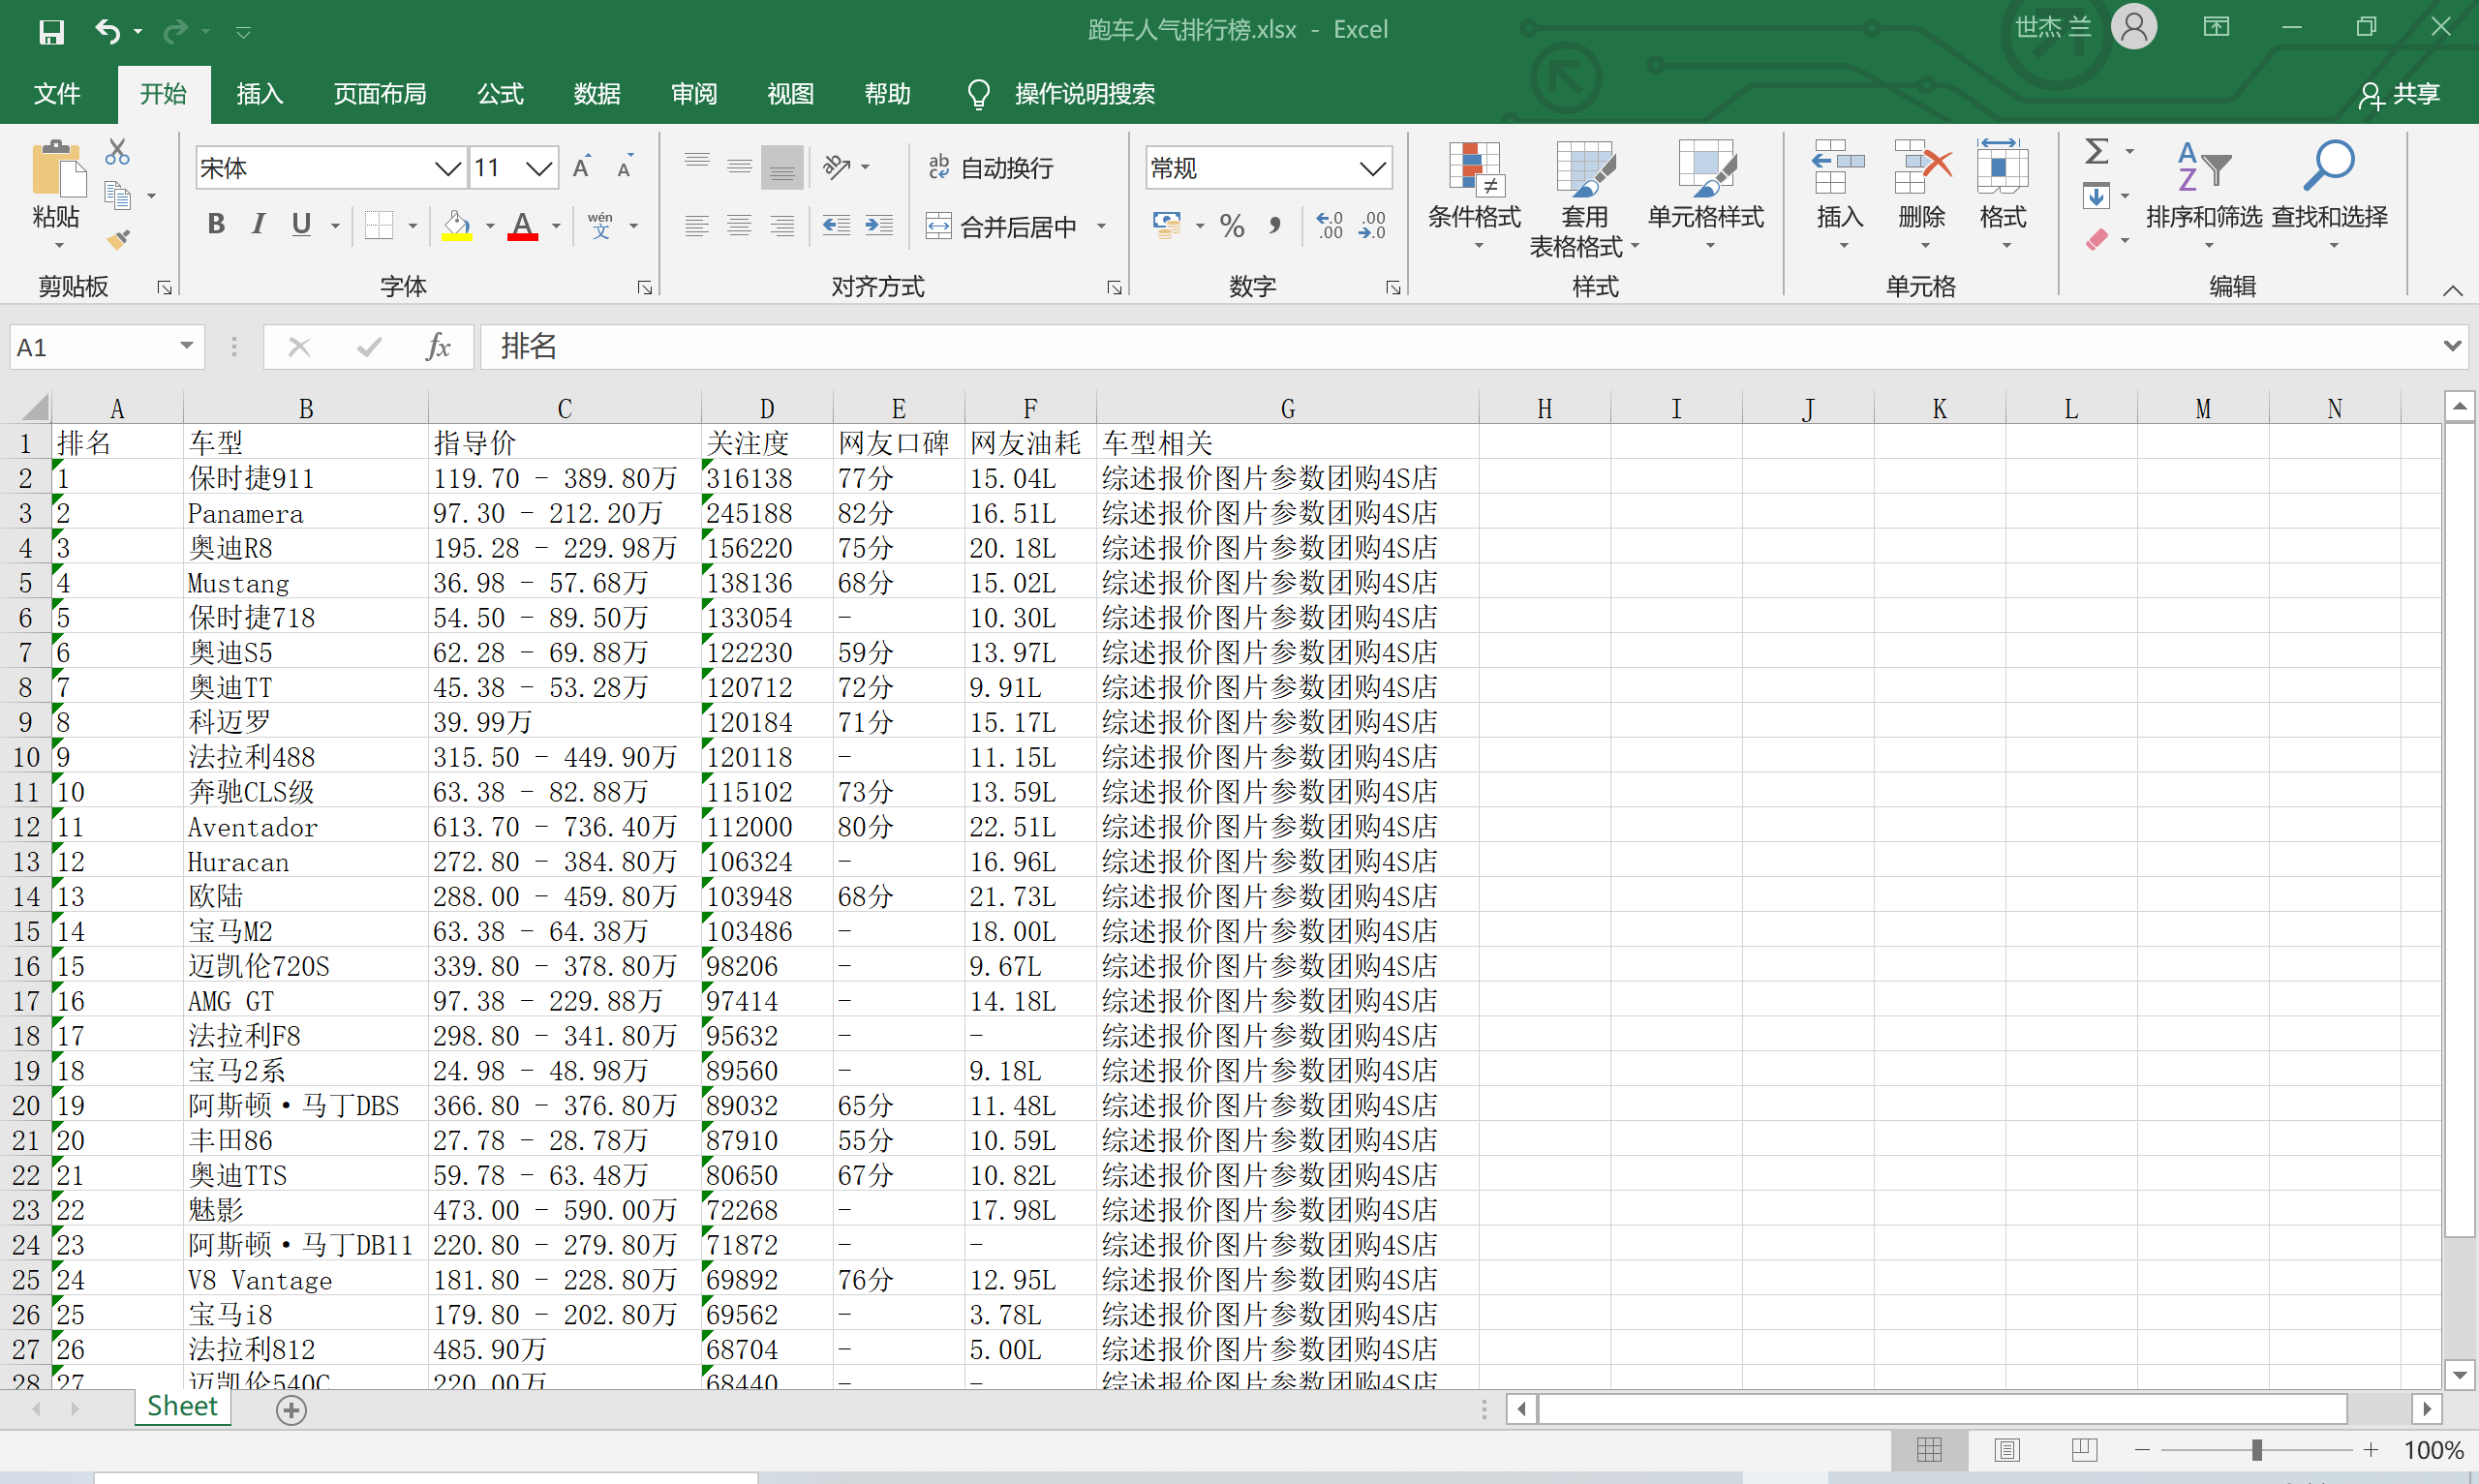Click the Save disk icon

tap(51, 31)
